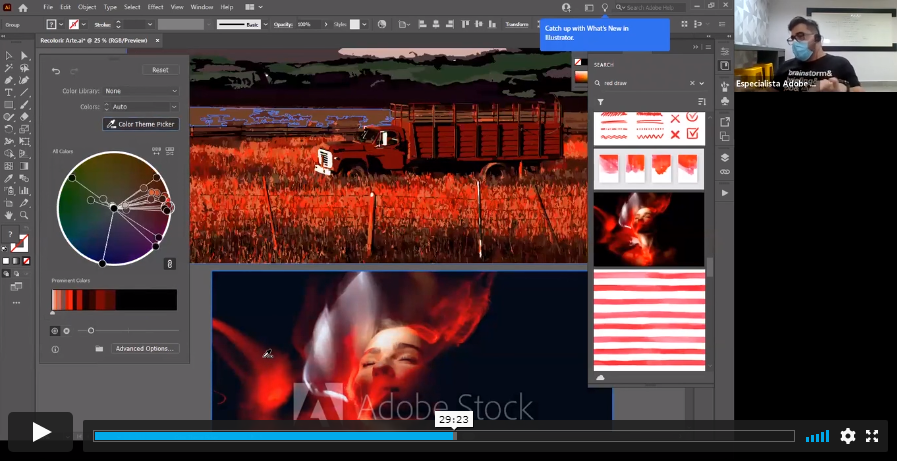Select the Eraser tool
The width and height of the screenshot is (897, 462).
pos(24,117)
